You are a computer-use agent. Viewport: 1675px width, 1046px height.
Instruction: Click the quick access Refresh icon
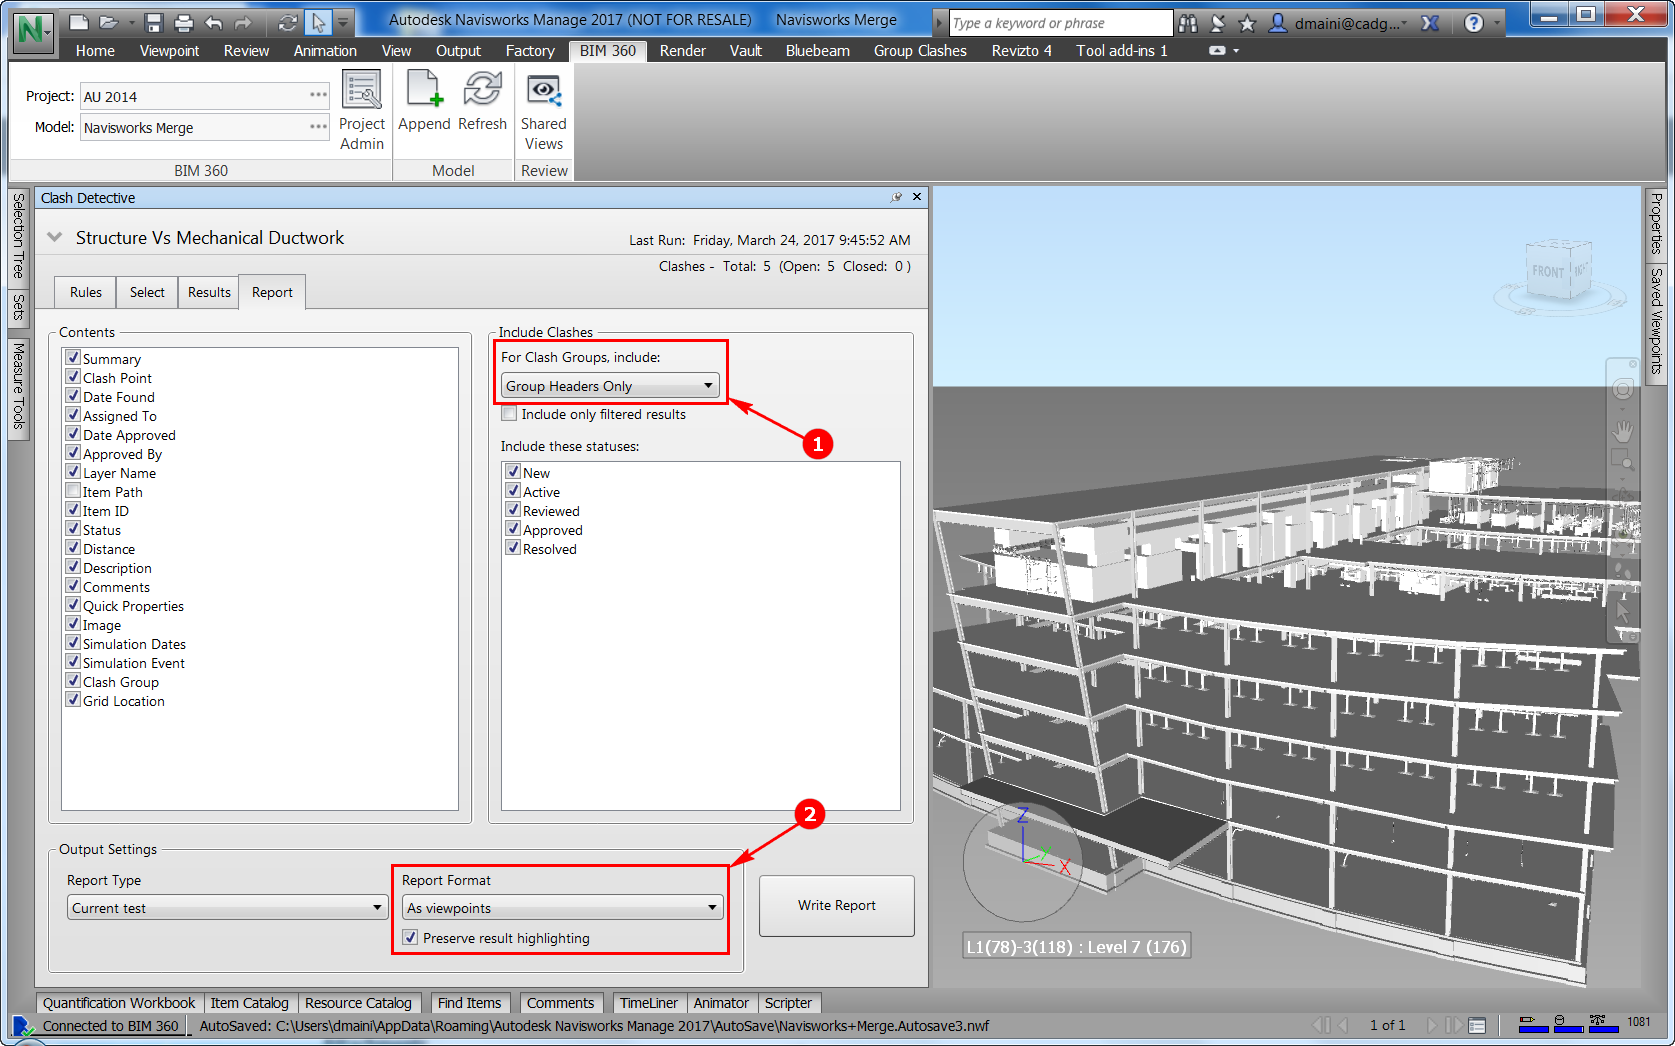tap(288, 22)
